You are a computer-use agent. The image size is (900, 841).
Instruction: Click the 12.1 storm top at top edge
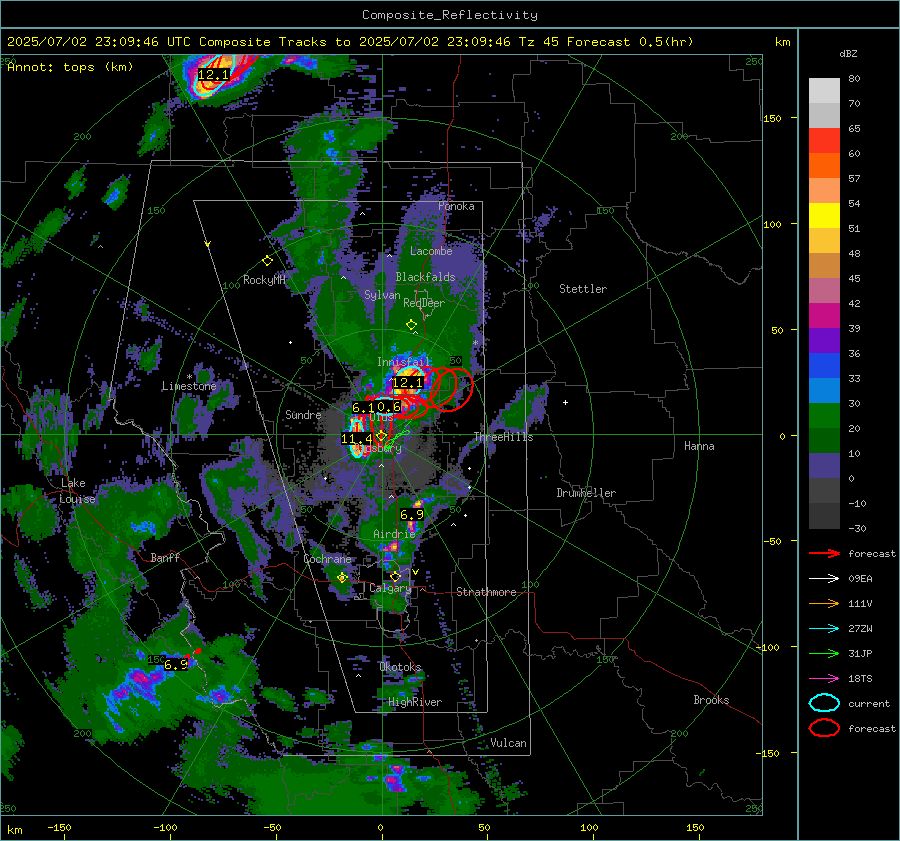(214, 75)
